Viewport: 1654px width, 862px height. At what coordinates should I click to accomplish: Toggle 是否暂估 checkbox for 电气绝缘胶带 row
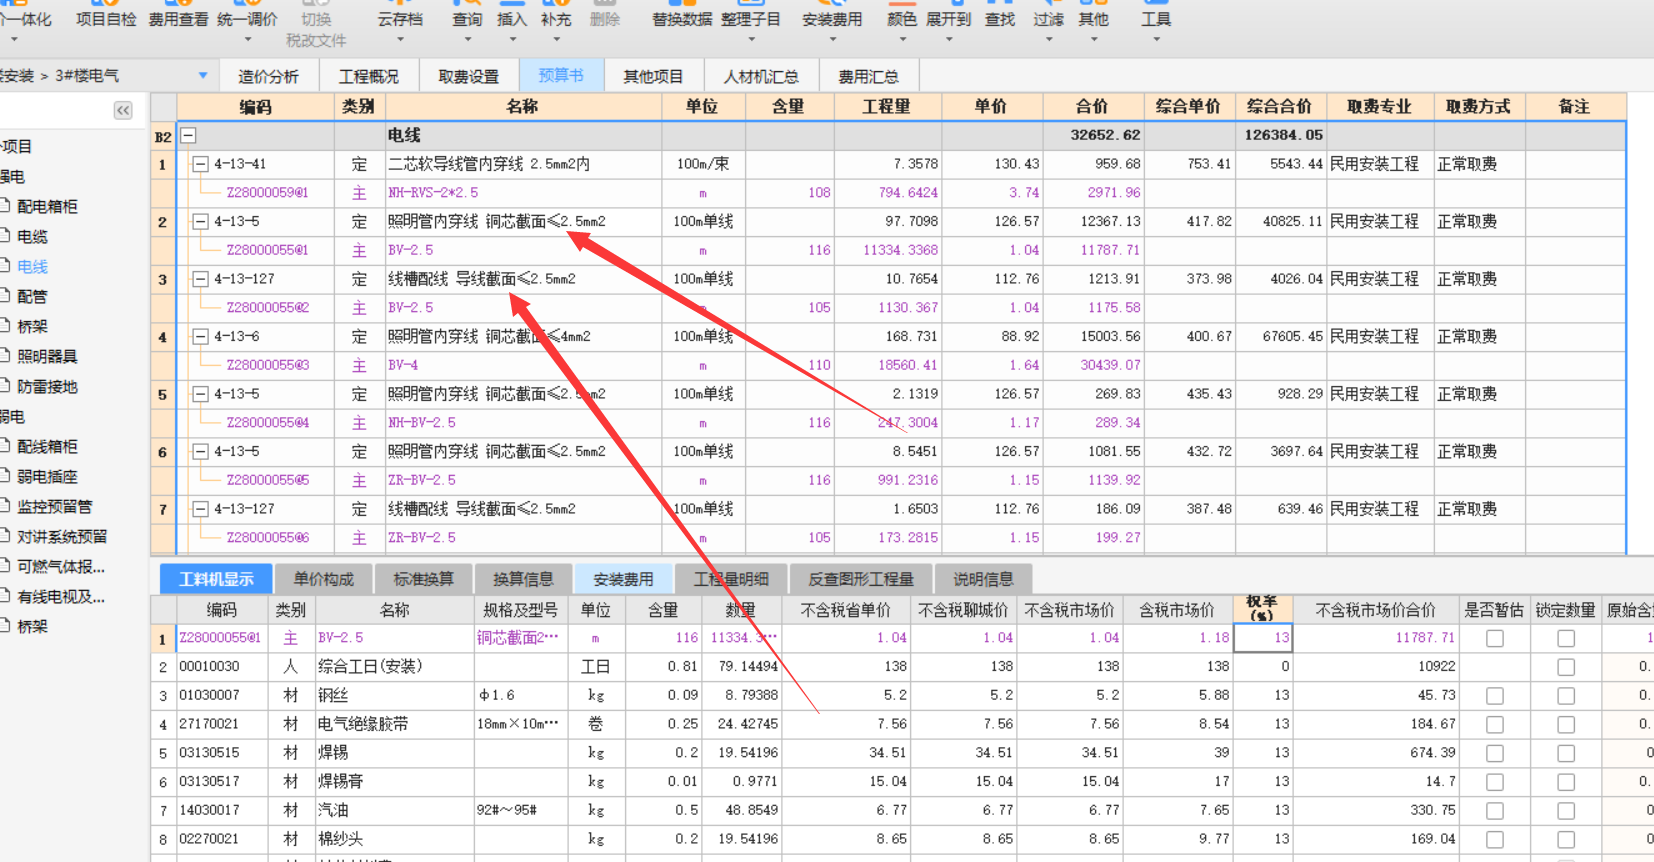1495,724
